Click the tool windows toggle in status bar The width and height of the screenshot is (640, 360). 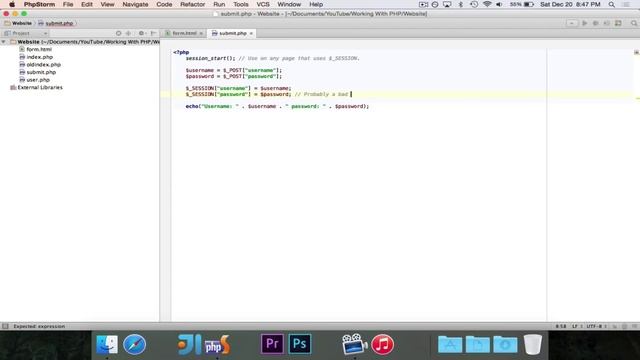point(5,326)
